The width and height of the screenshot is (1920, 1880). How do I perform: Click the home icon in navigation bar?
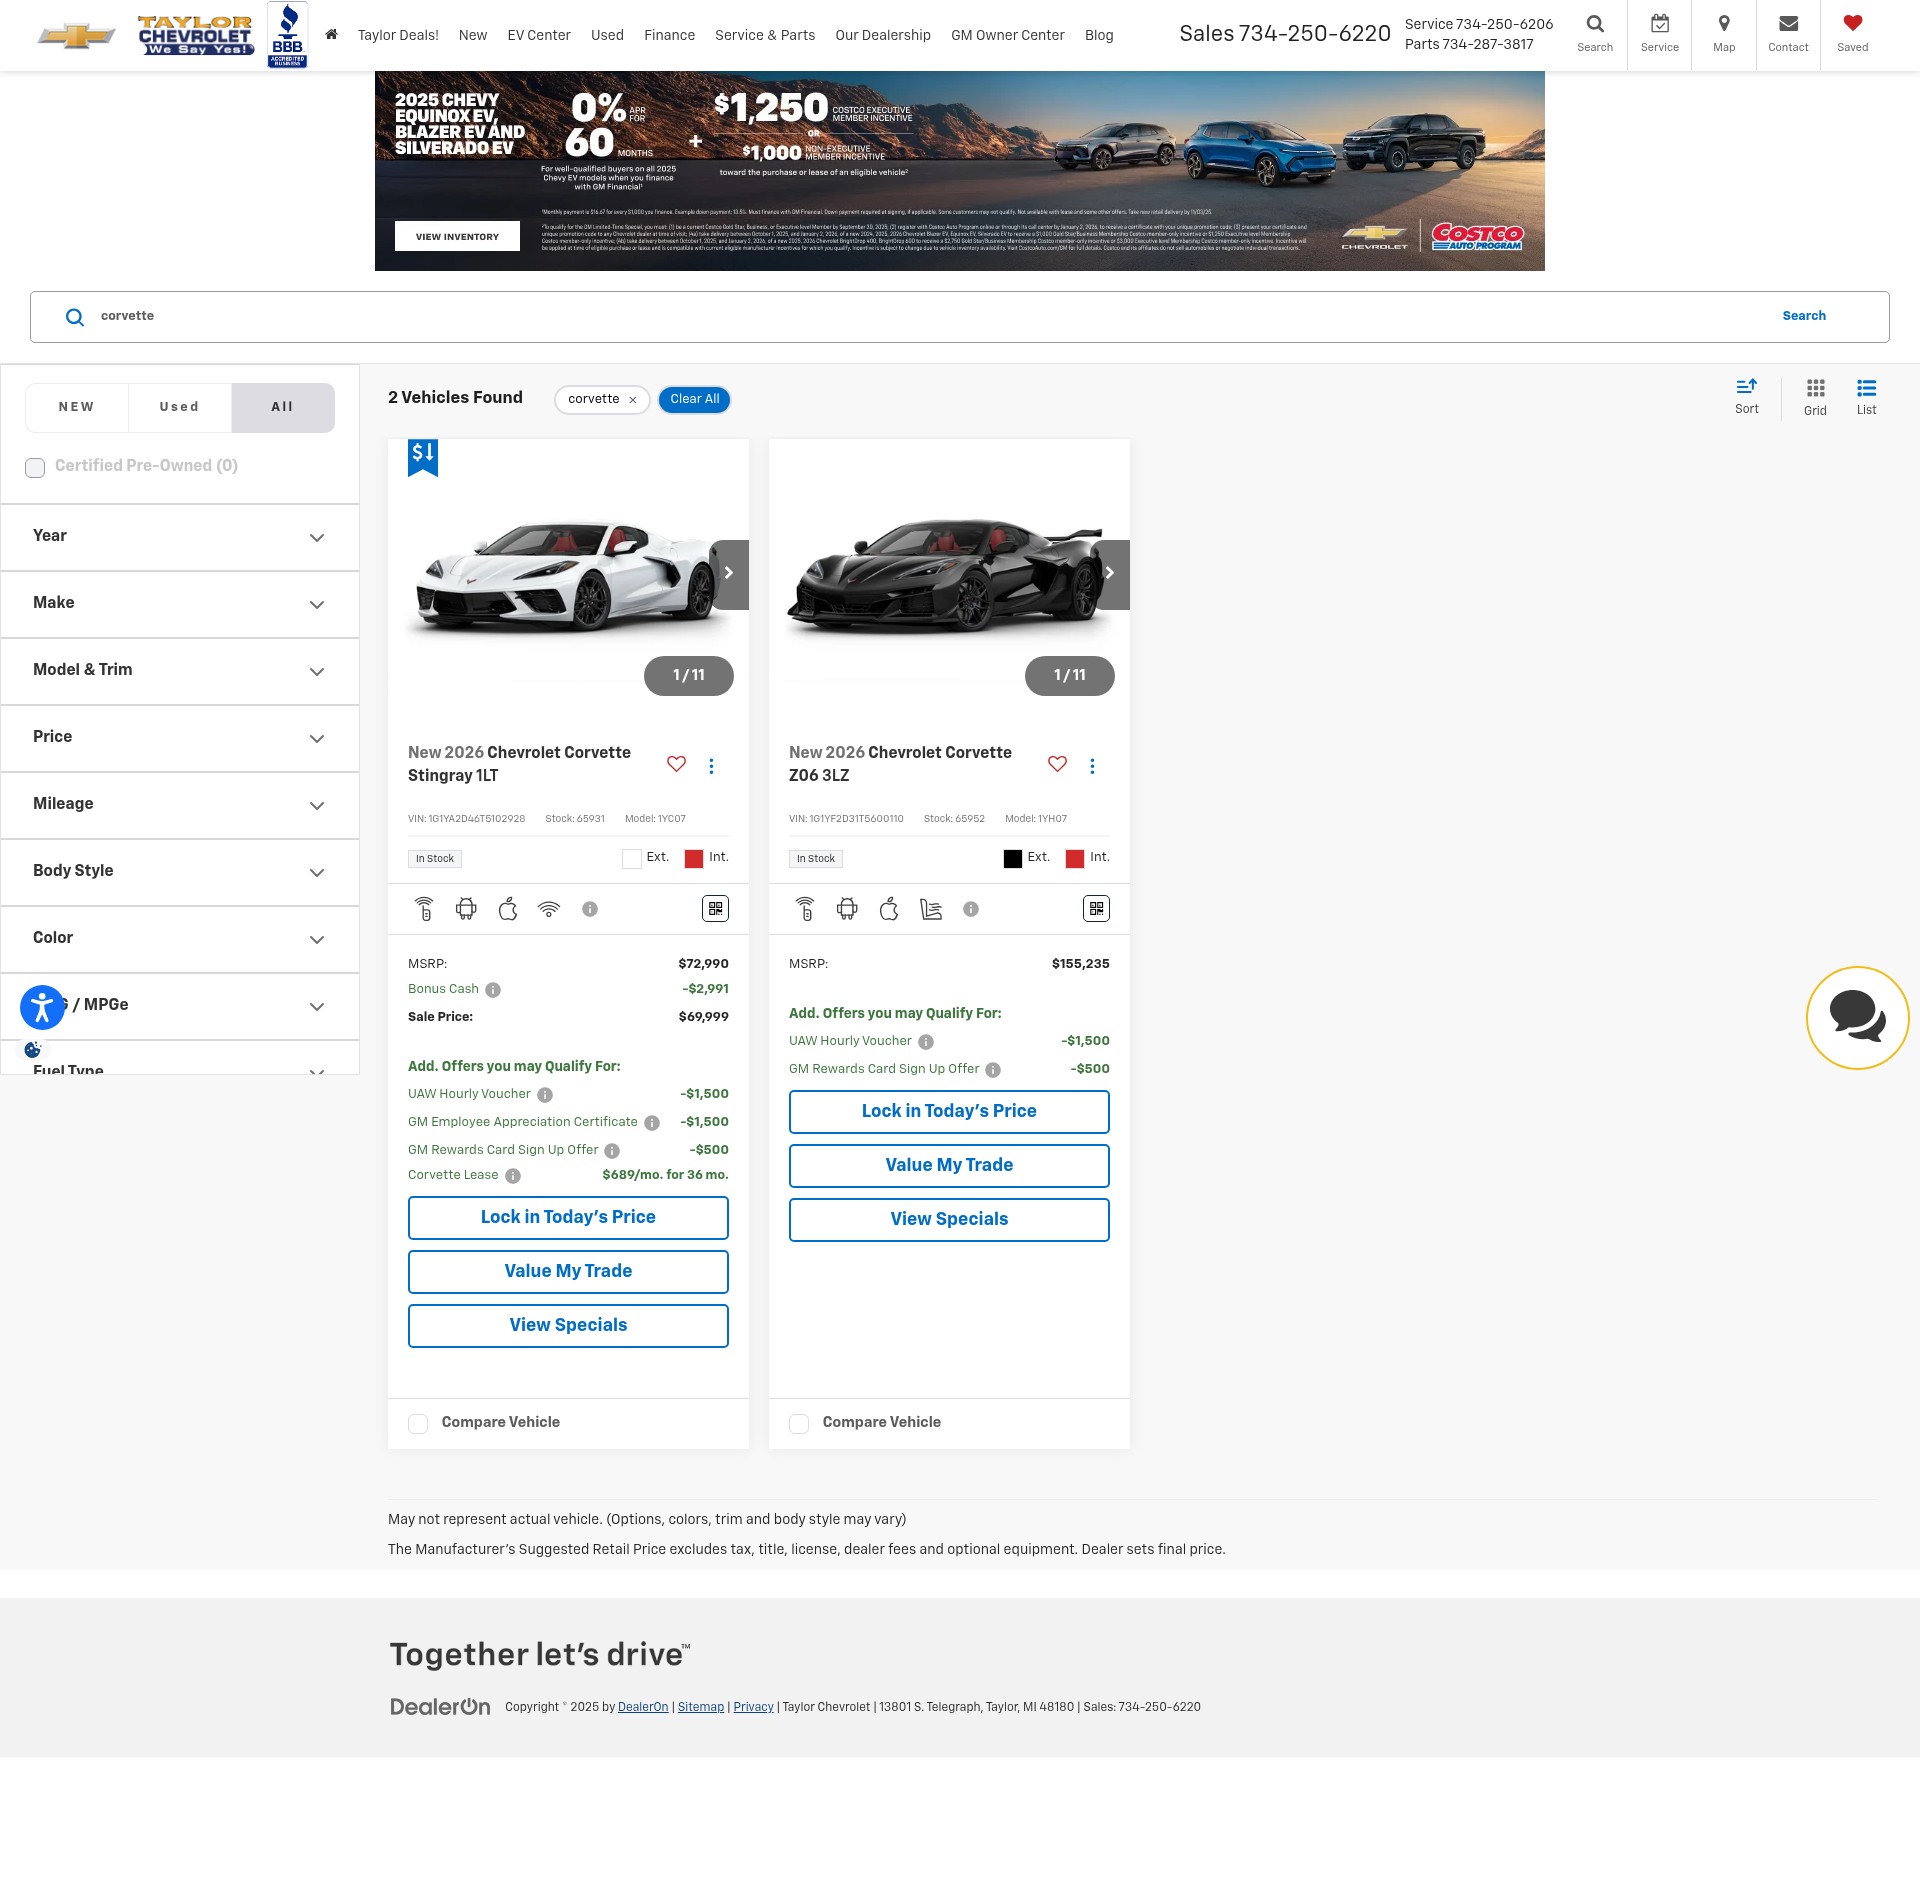click(331, 34)
